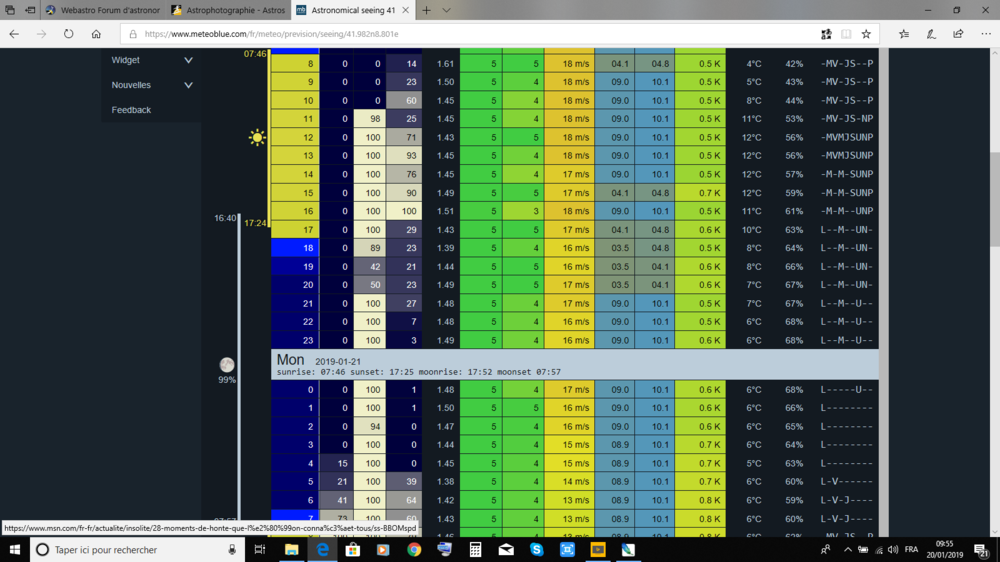
Task: Open the favorites hub list
Action: coord(904,34)
